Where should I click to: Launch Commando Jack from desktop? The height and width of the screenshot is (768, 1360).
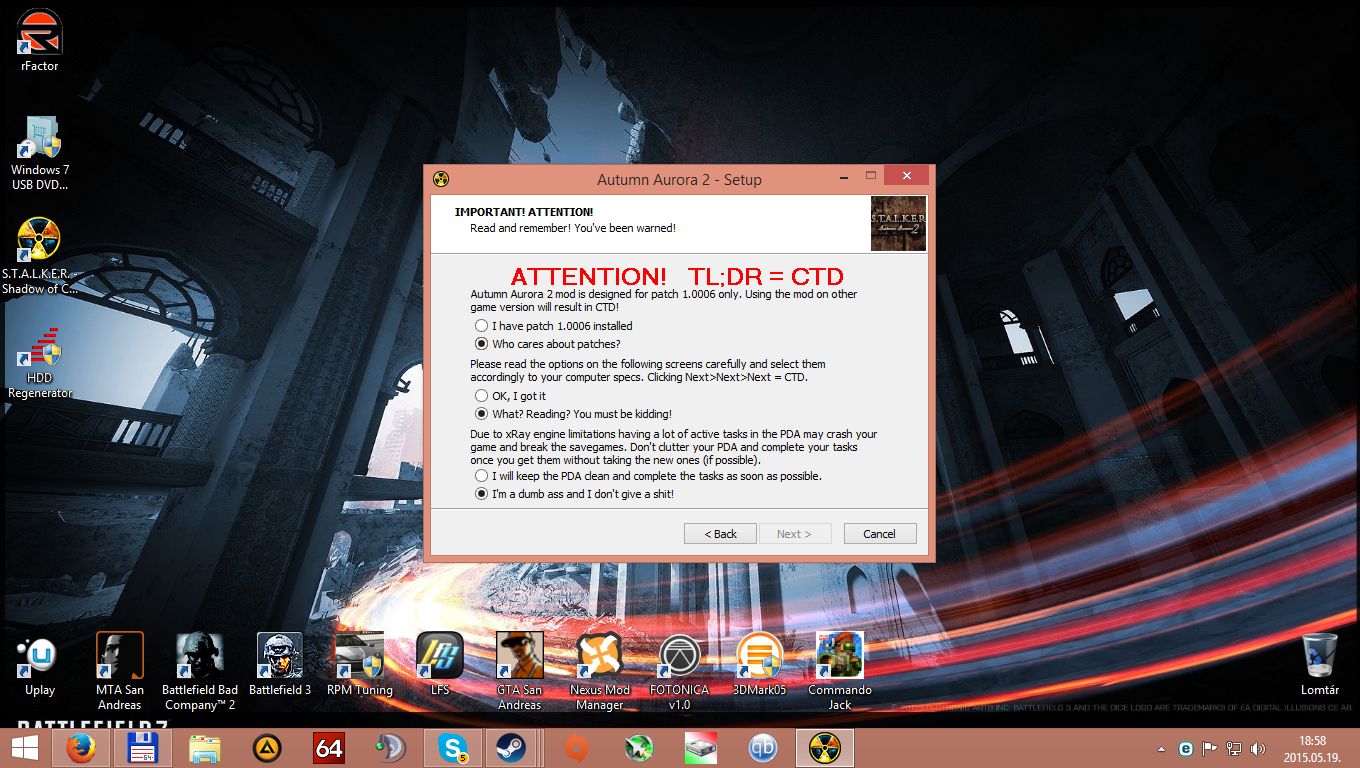coord(840,671)
